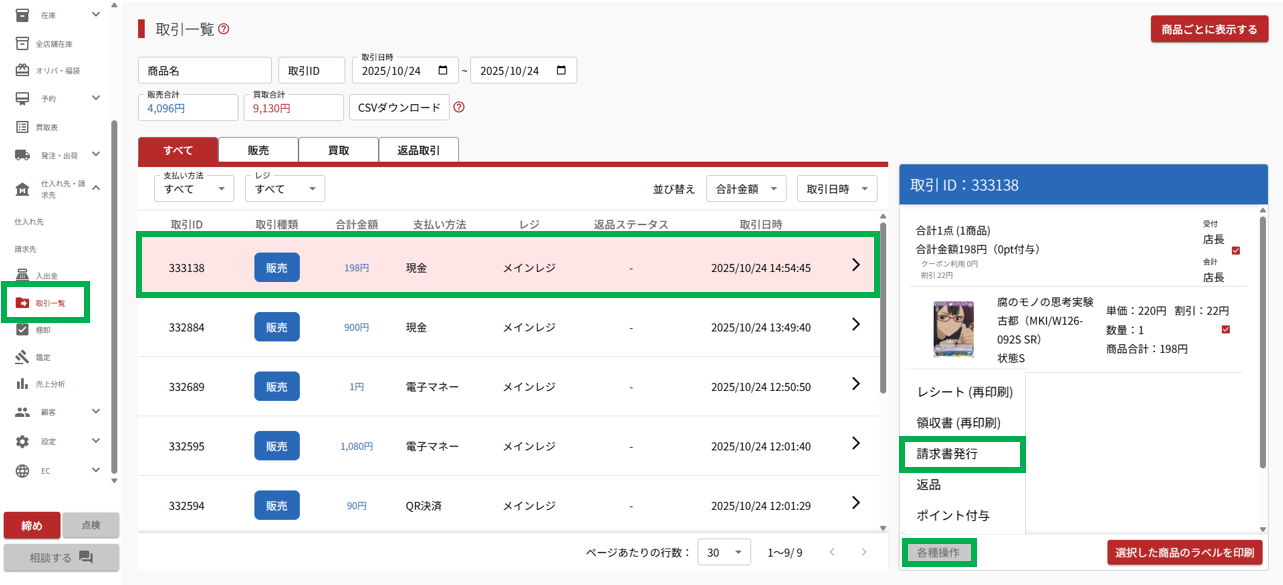Open 売上分析 chart icon
This screenshot has height=585, width=1283.
[22, 384]
